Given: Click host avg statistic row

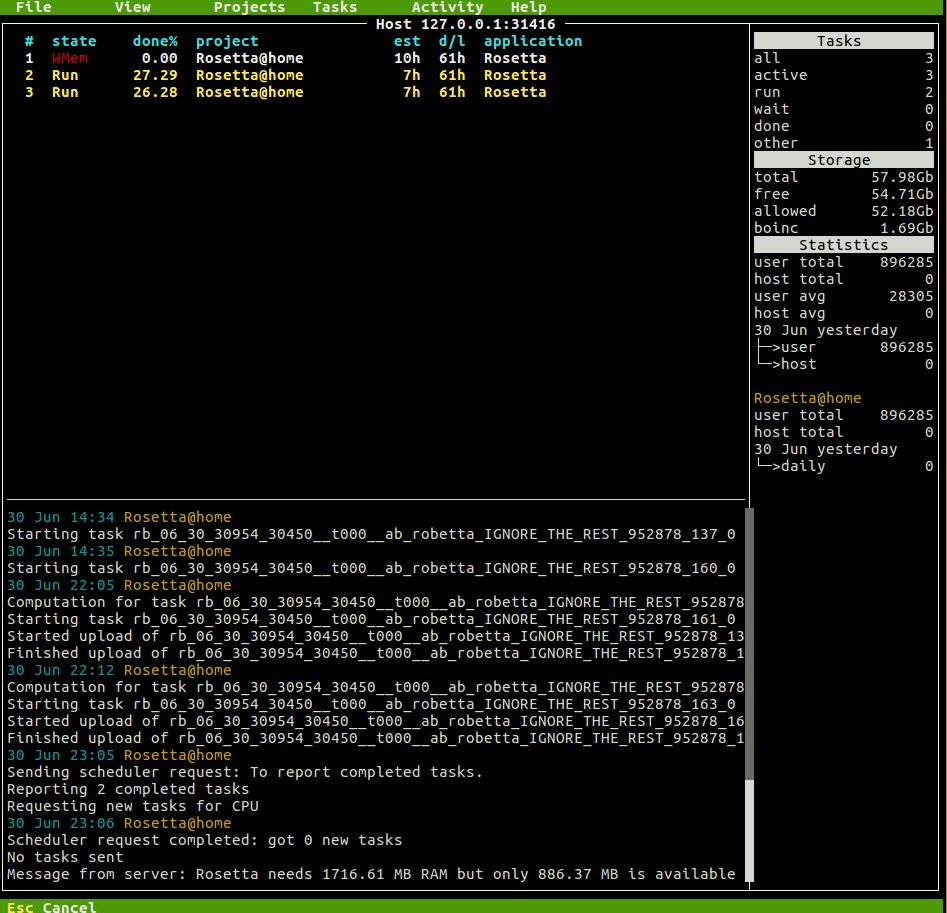Looking at the screenshot, I should pos(843,313).
